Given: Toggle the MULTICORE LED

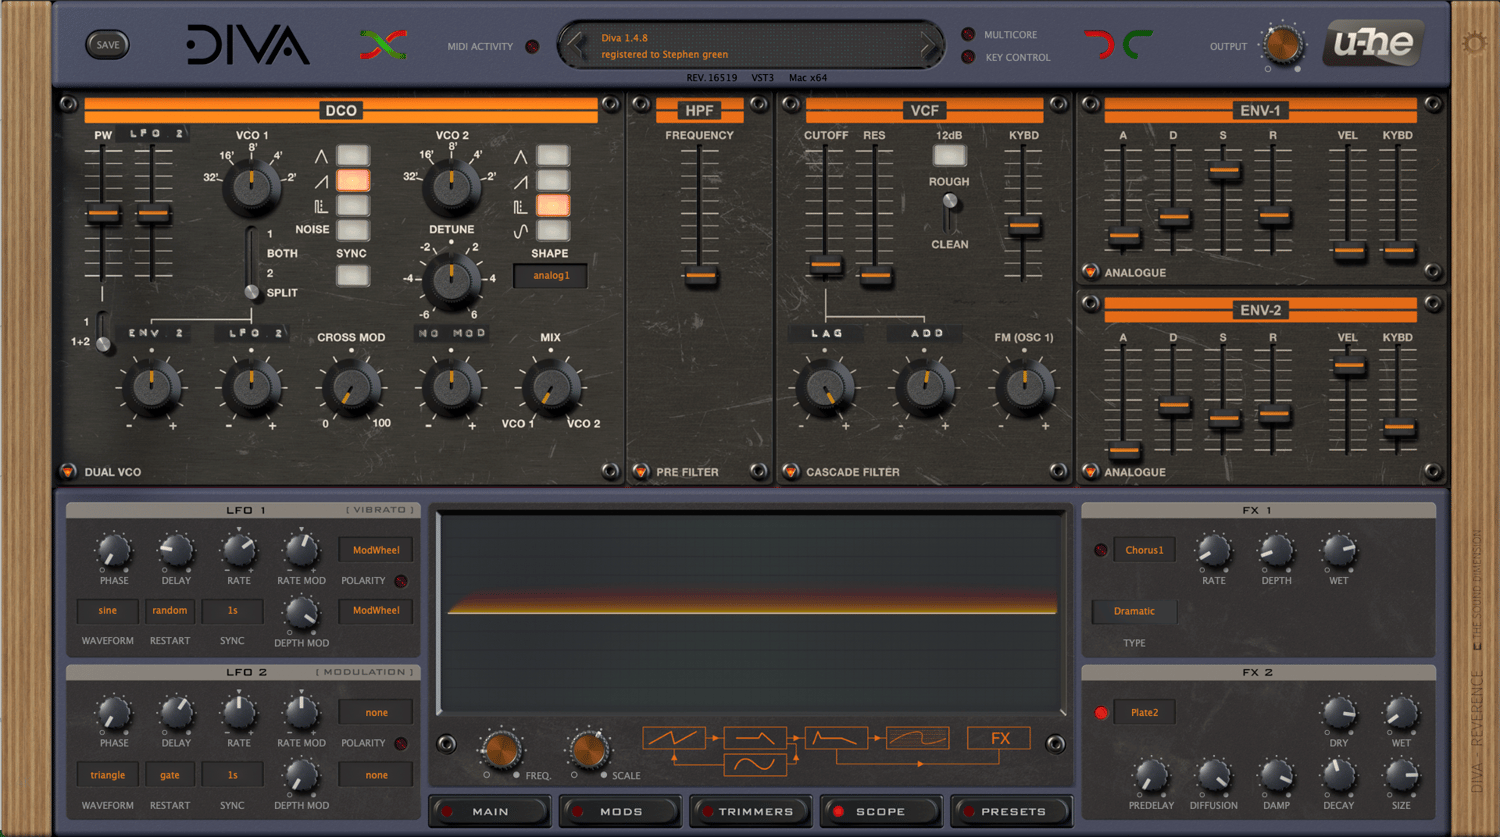Looking at the screenshot, I should click(x=968, y=34).
